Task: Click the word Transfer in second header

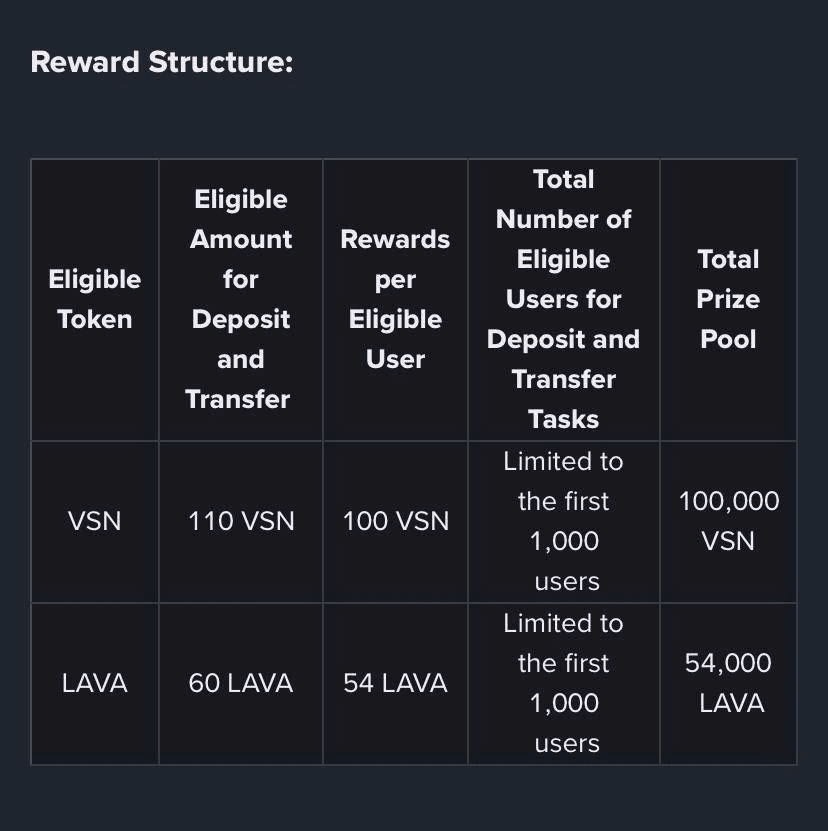Action: pyautogui.click(x=238, y=399)
